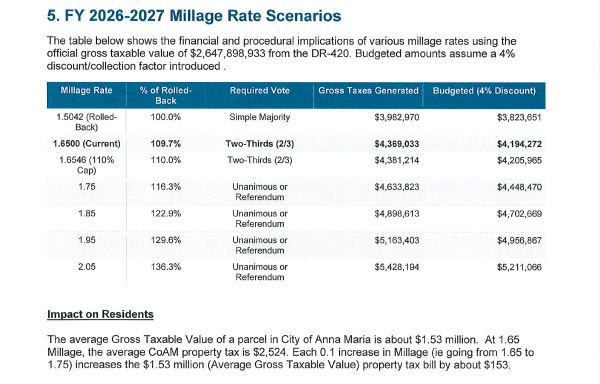Click the 116.3% rolled-back percentage
This screenshot has width=600, height=384.
coord(166,187)
